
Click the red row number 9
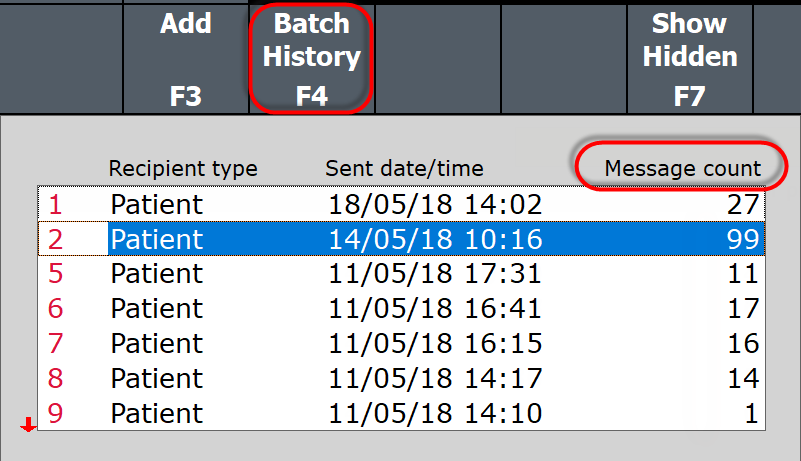coord(56,413)
